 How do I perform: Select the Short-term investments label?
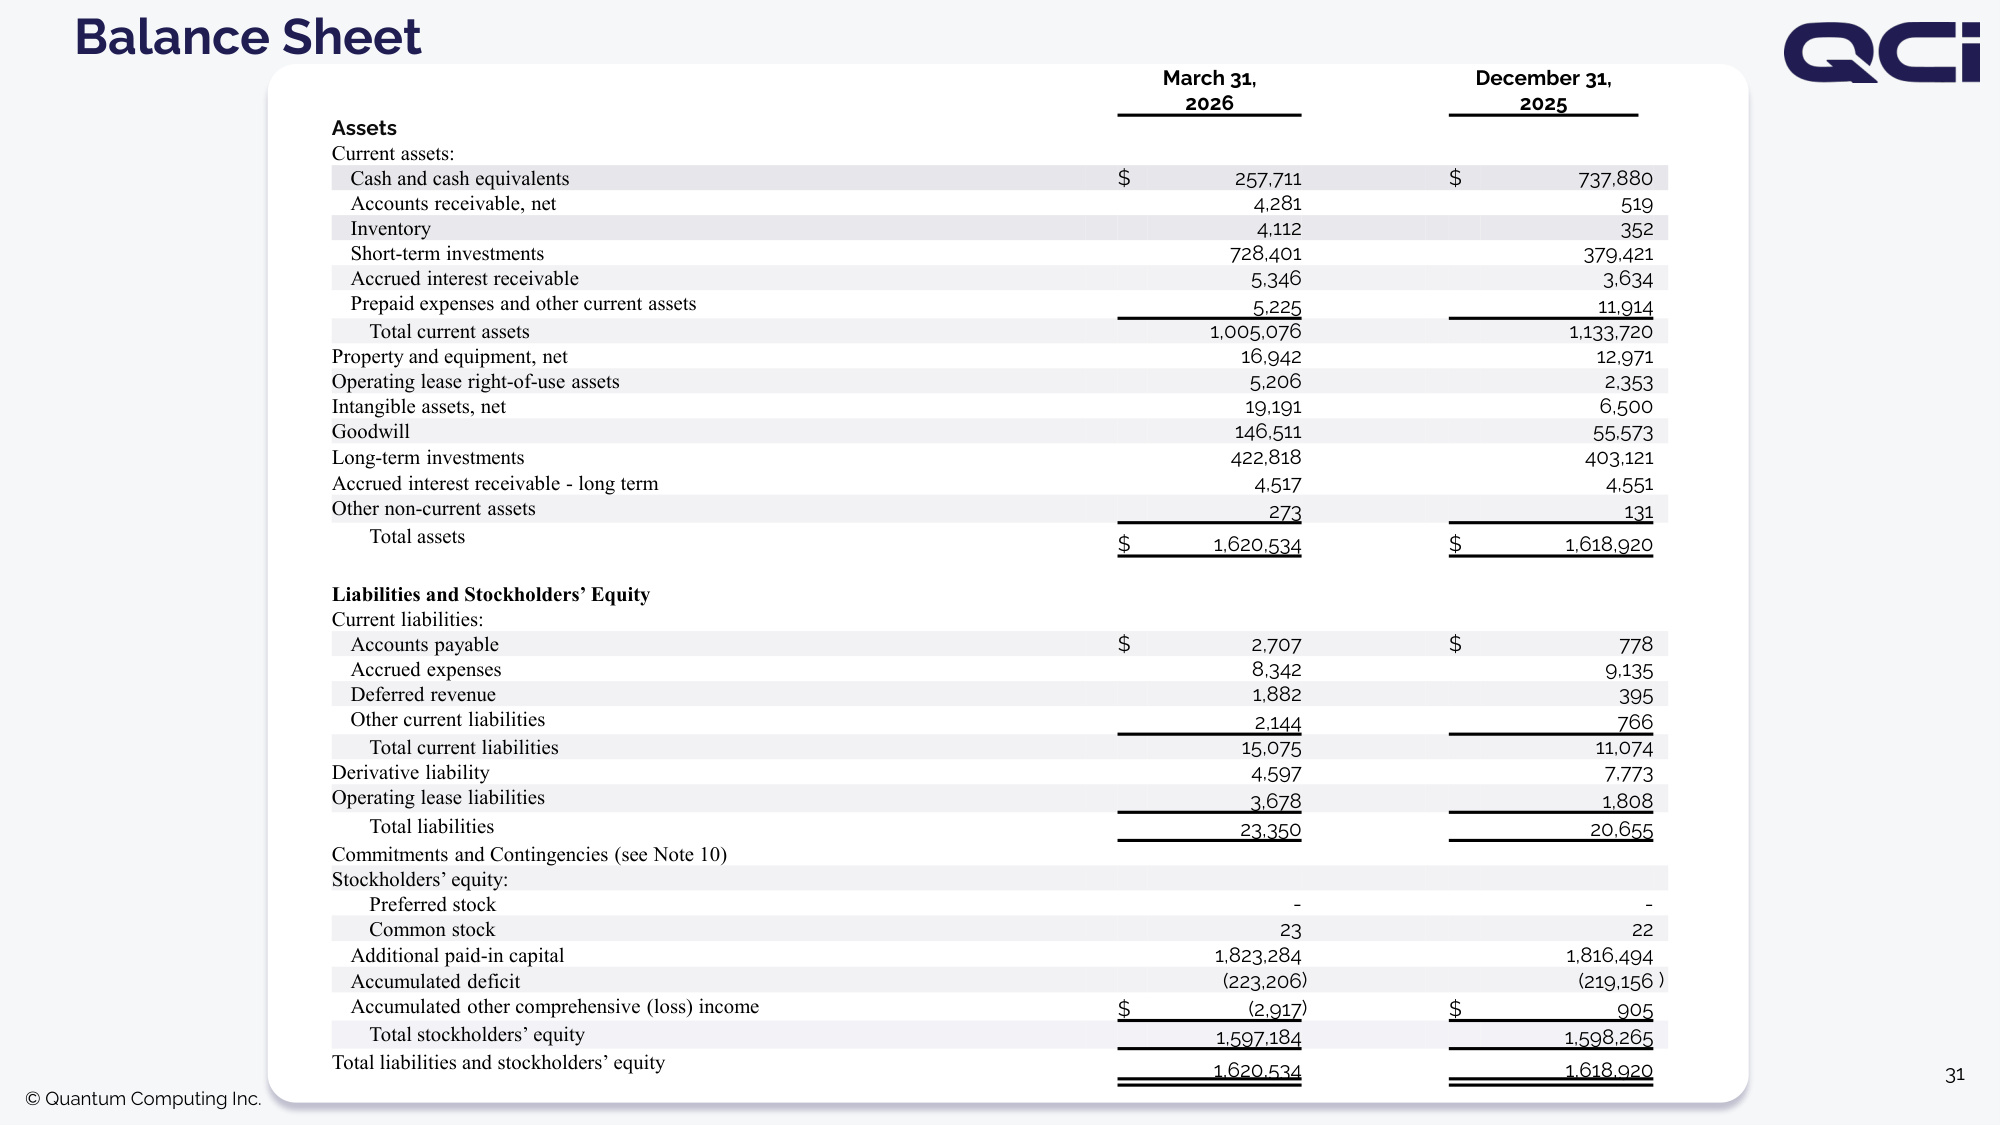tap(447, 253)
